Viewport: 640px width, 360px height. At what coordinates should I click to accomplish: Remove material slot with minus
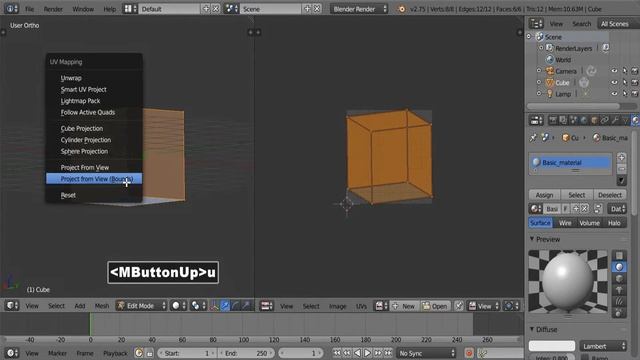tap(621, 169)
